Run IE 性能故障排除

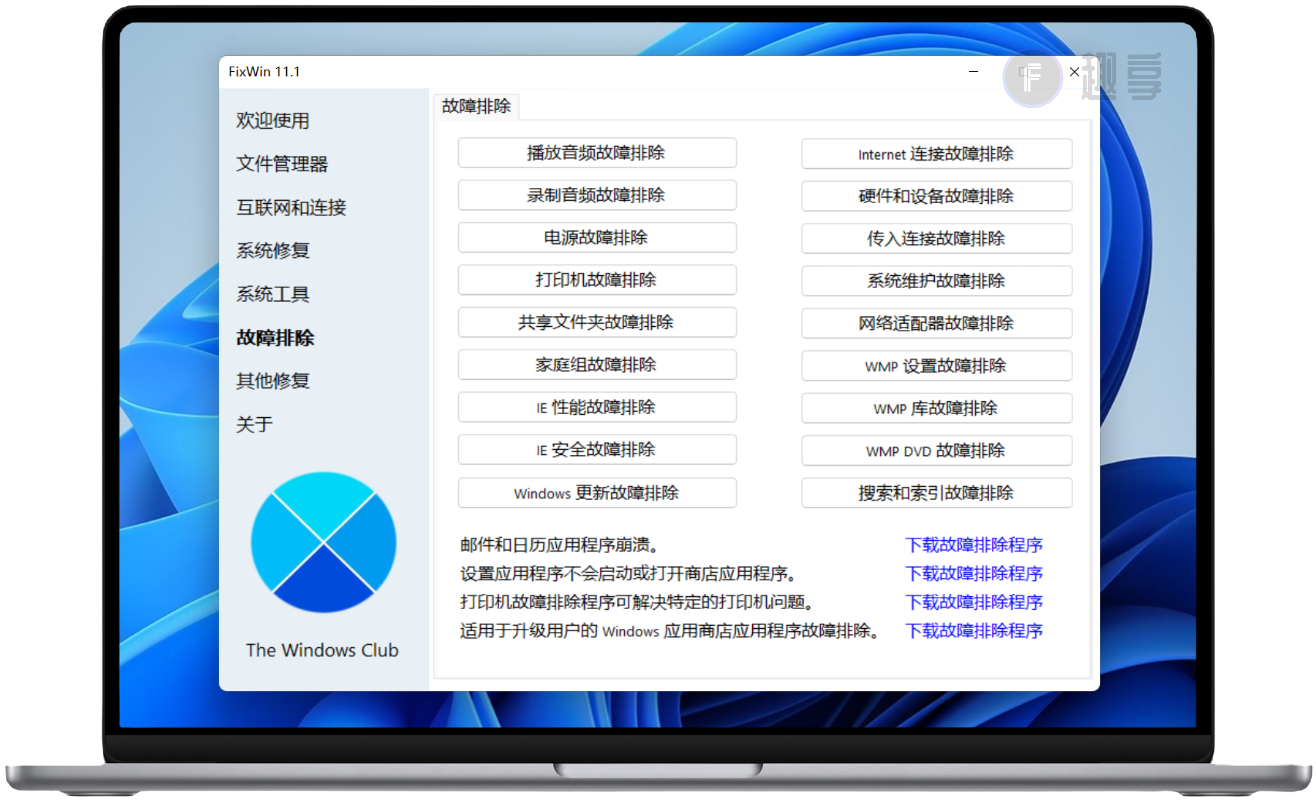(597, 407)
